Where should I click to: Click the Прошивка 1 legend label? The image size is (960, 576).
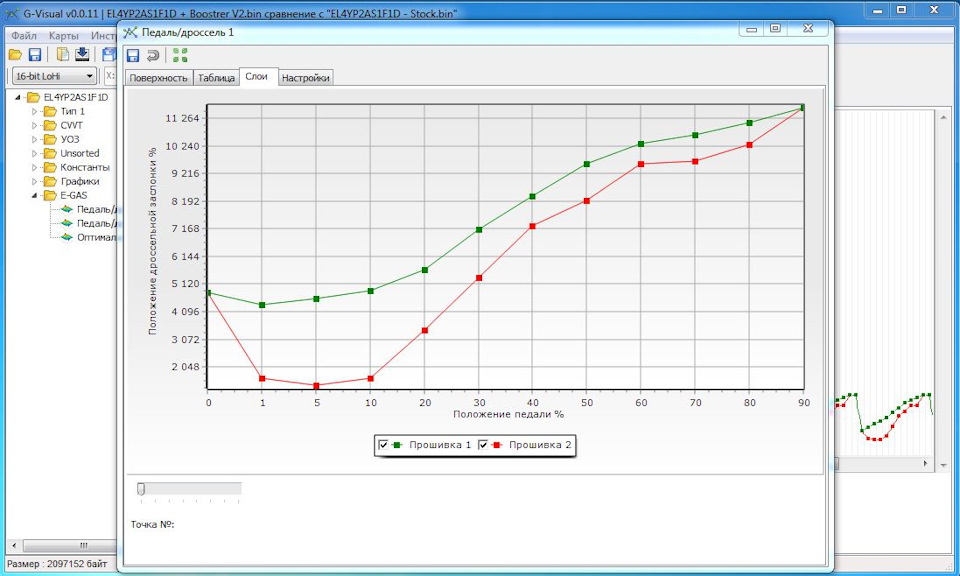pyautogui.click(x=440, y=445)
